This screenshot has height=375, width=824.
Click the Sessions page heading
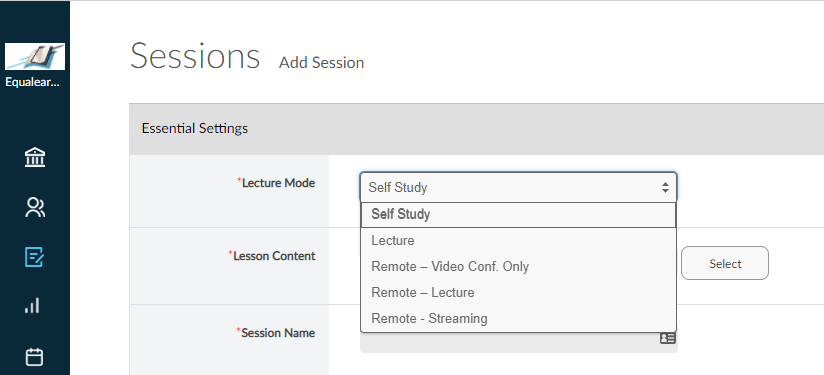coord(195,56)
